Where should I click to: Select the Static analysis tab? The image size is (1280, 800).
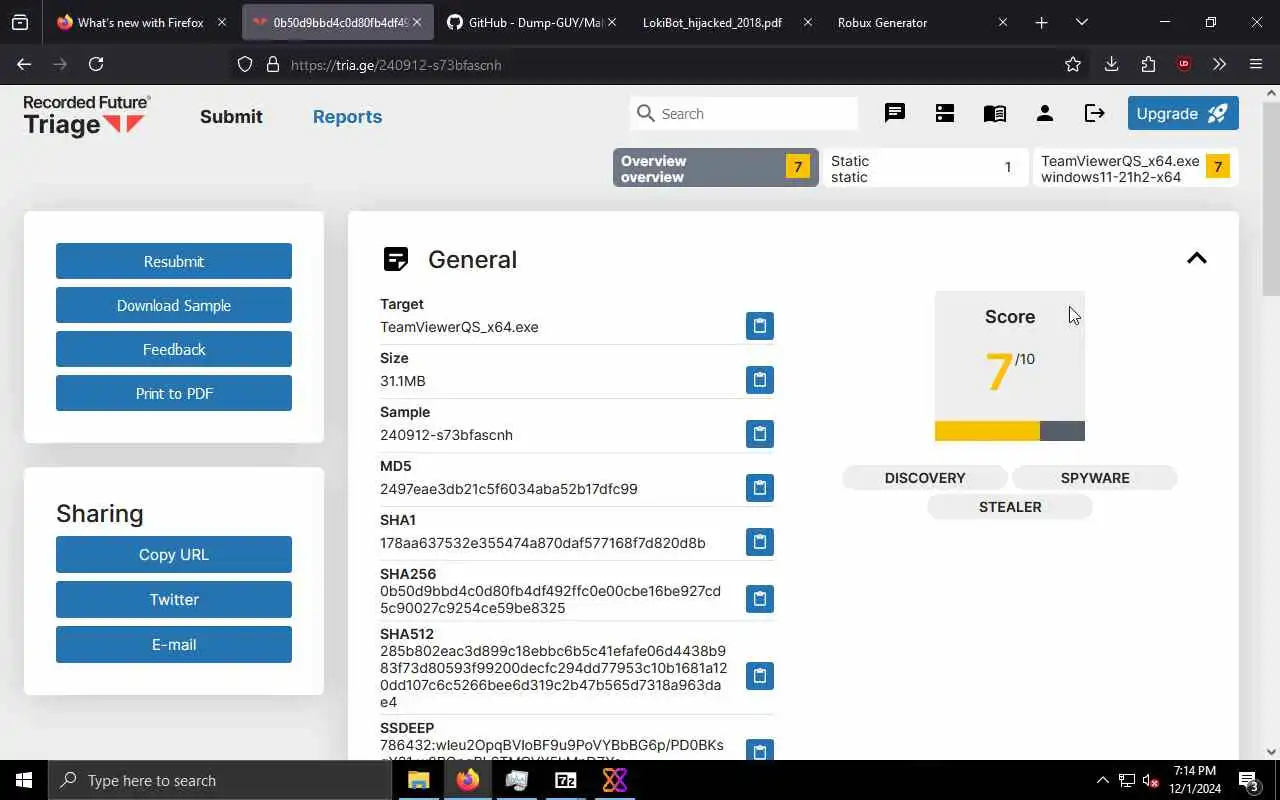[x=926, y=168]
